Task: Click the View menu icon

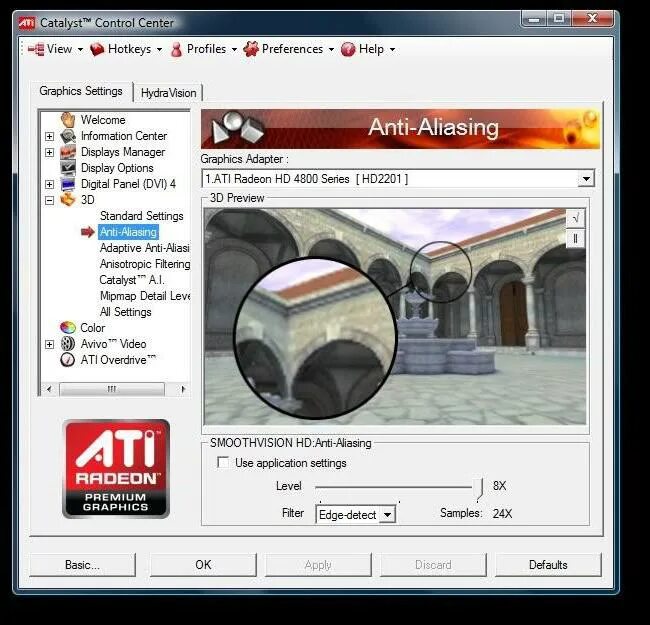Action: (x=36, y=49)
